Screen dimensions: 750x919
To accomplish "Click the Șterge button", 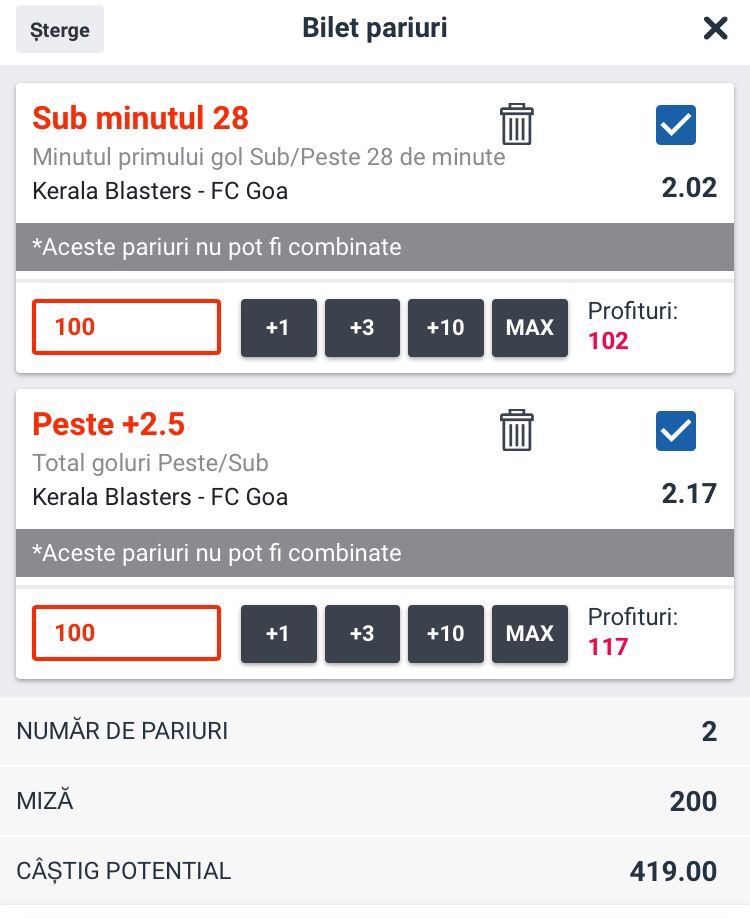I will coord(60,29).
